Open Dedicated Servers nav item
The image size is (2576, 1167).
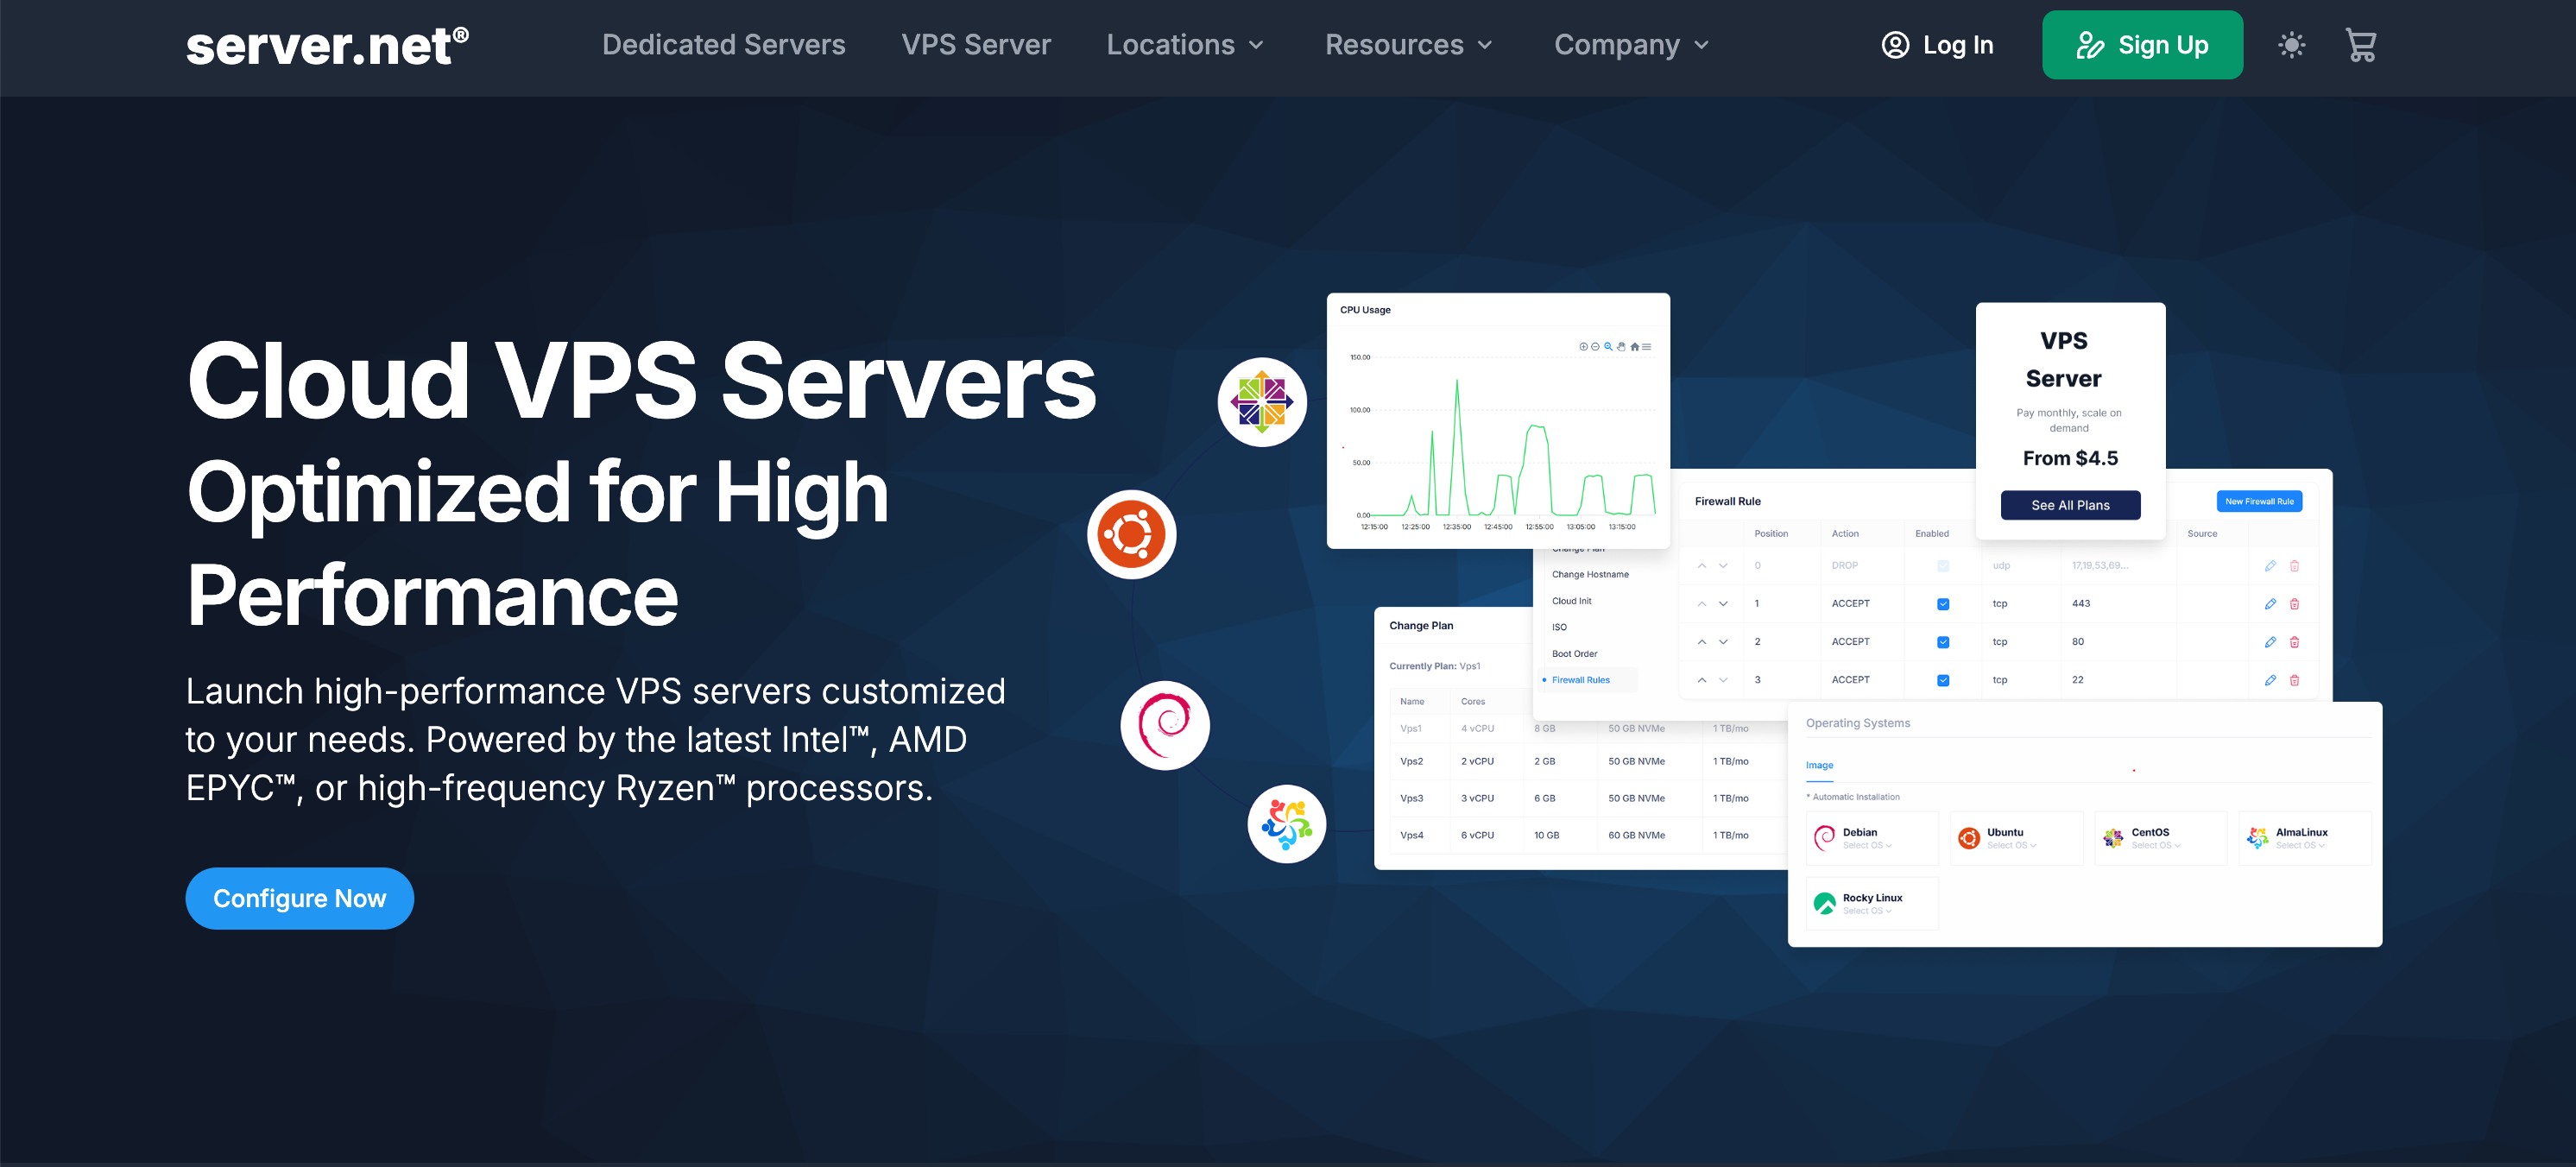pyautogui.click(x=723, y=45)
